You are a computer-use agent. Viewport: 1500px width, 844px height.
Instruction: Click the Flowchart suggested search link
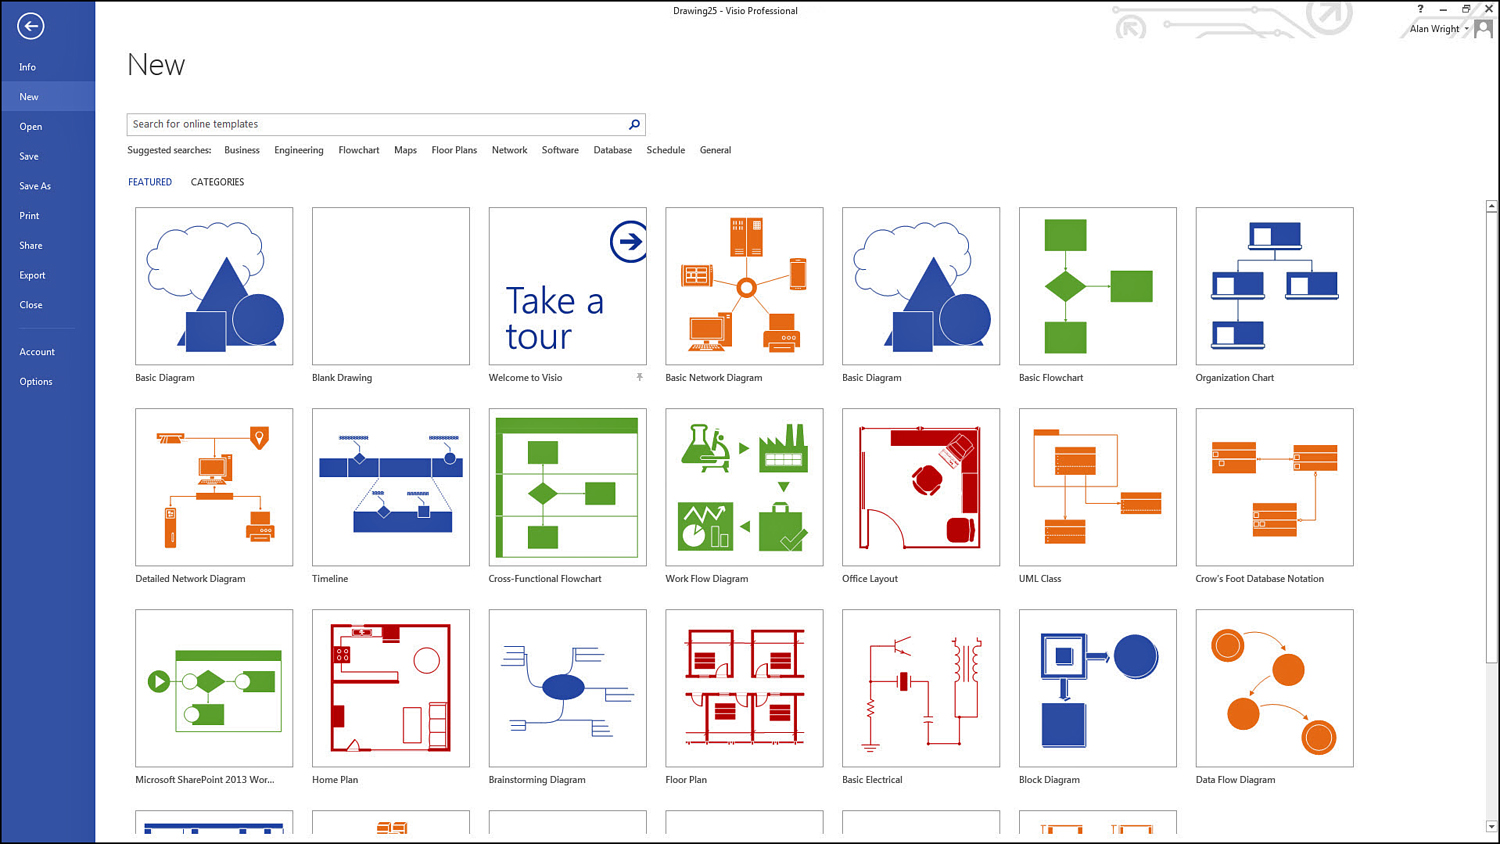(x=358, y=150)
